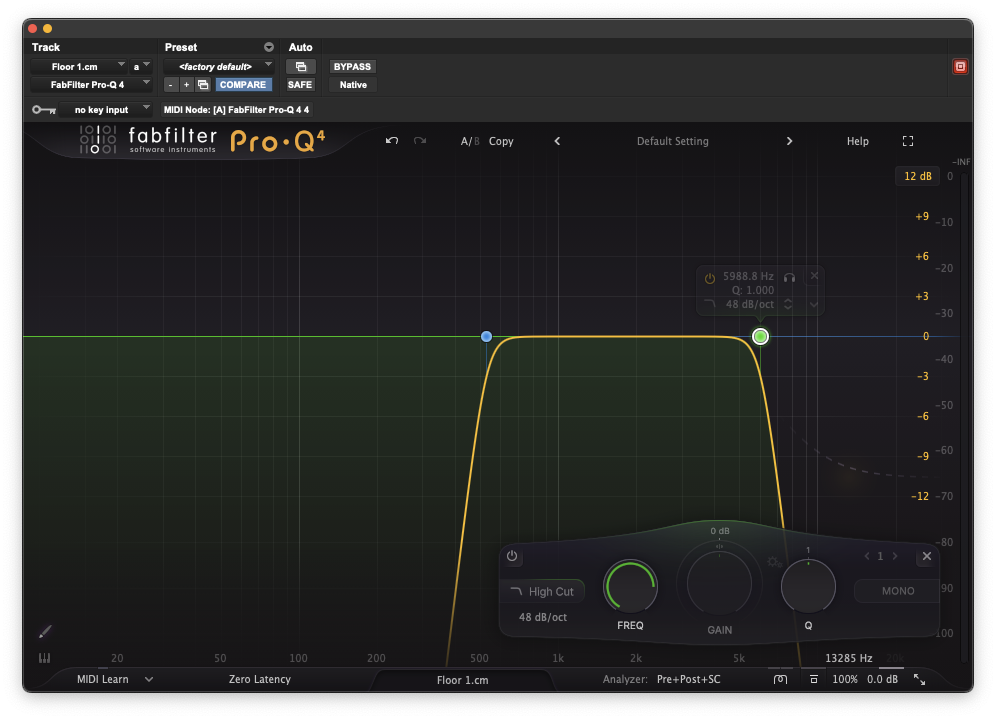The image size is (996, 719).
Task: Click MIDI Learn in bottom bar
Action: tap(103, 679)
